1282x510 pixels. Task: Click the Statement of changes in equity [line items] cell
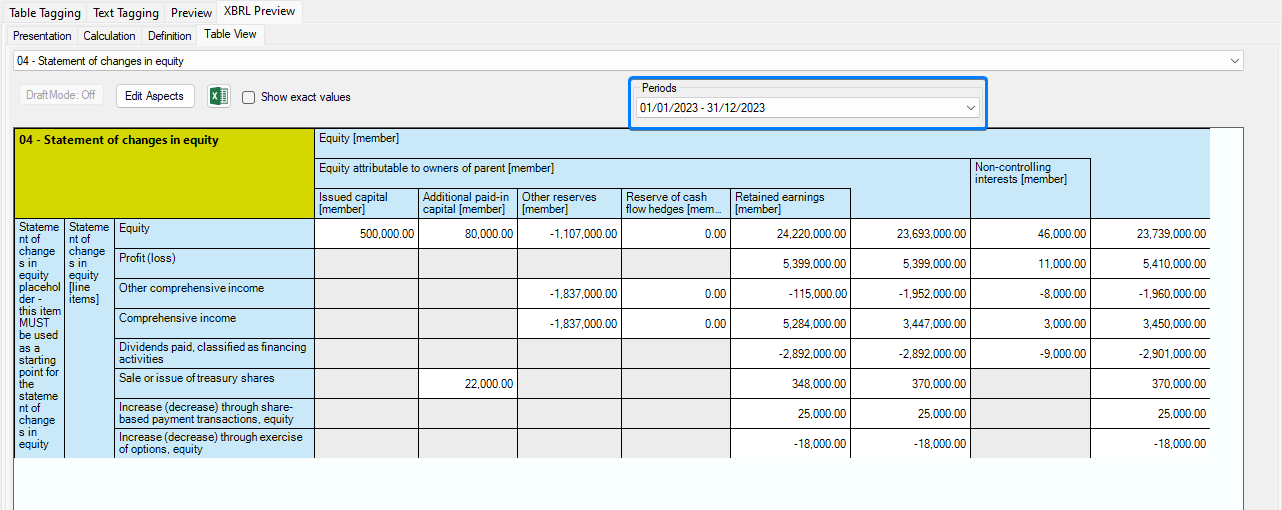coord(89,338)
